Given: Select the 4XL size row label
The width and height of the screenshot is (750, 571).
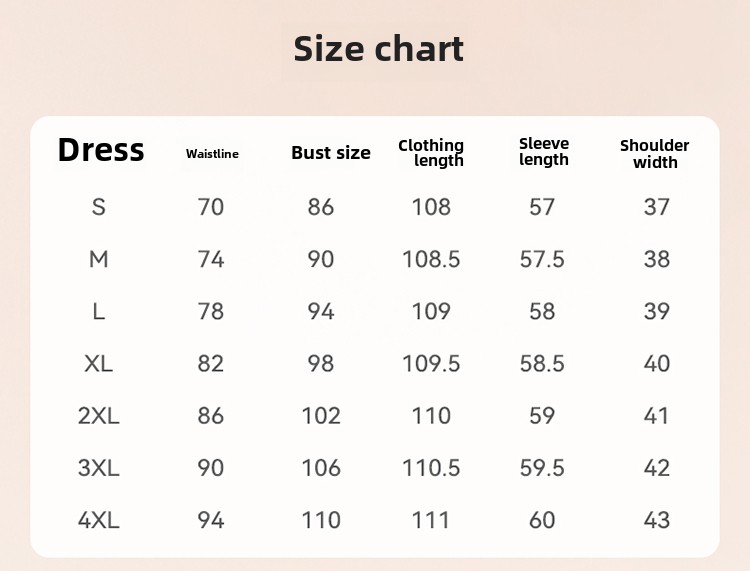Looking at the screenshot, I should (x=99, y=520).
